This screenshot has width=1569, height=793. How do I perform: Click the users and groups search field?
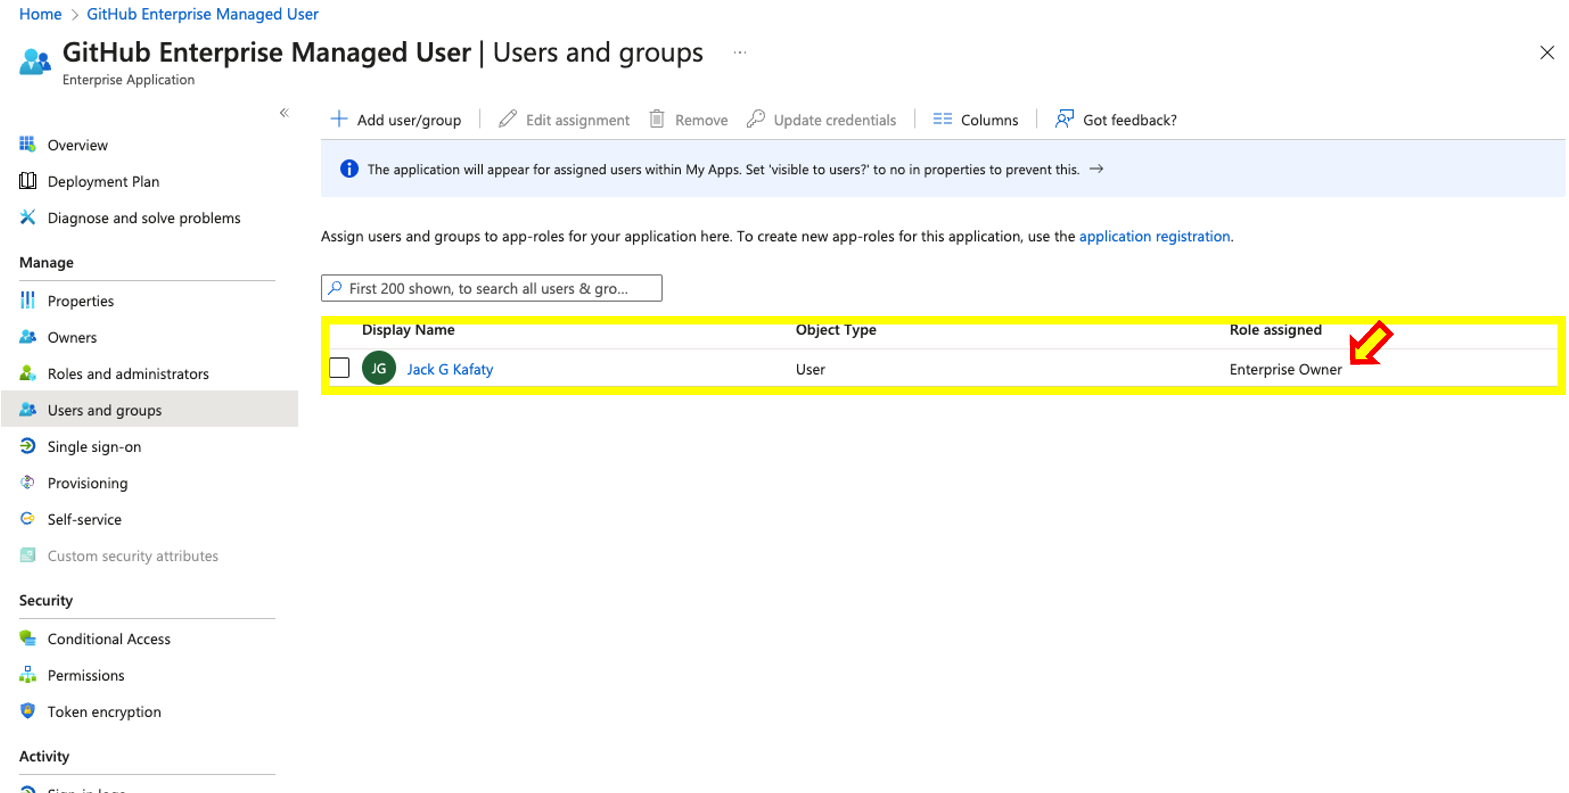[491, 288]
